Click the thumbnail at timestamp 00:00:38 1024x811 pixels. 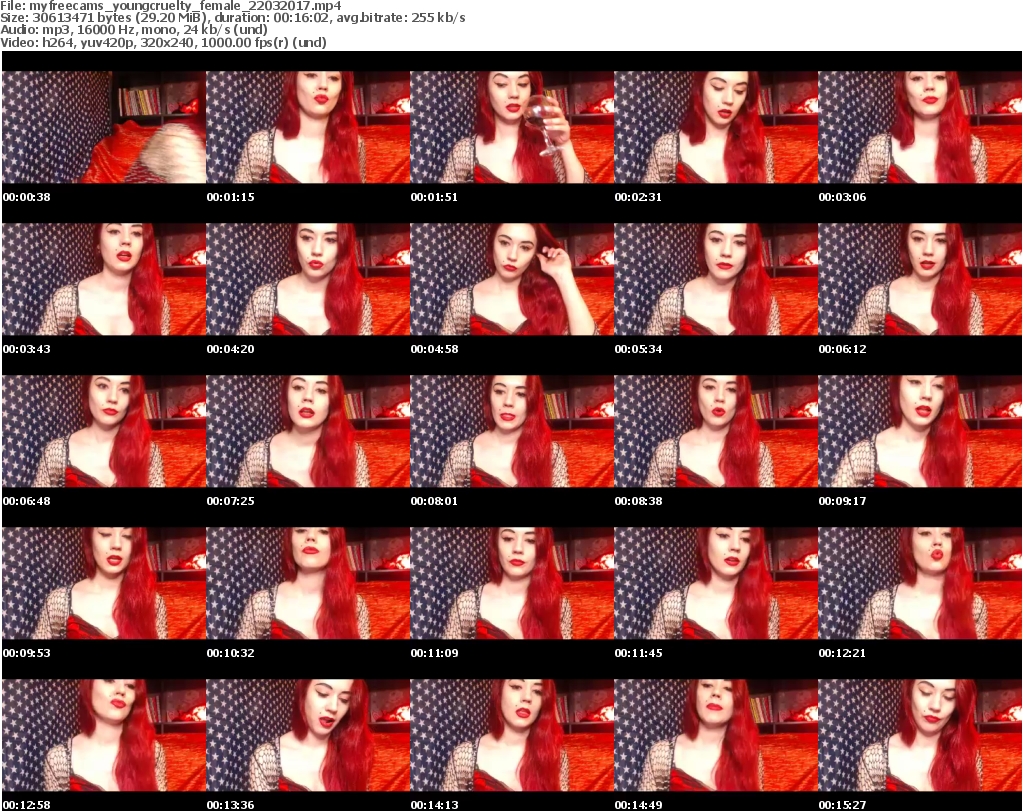coord(104,127)
